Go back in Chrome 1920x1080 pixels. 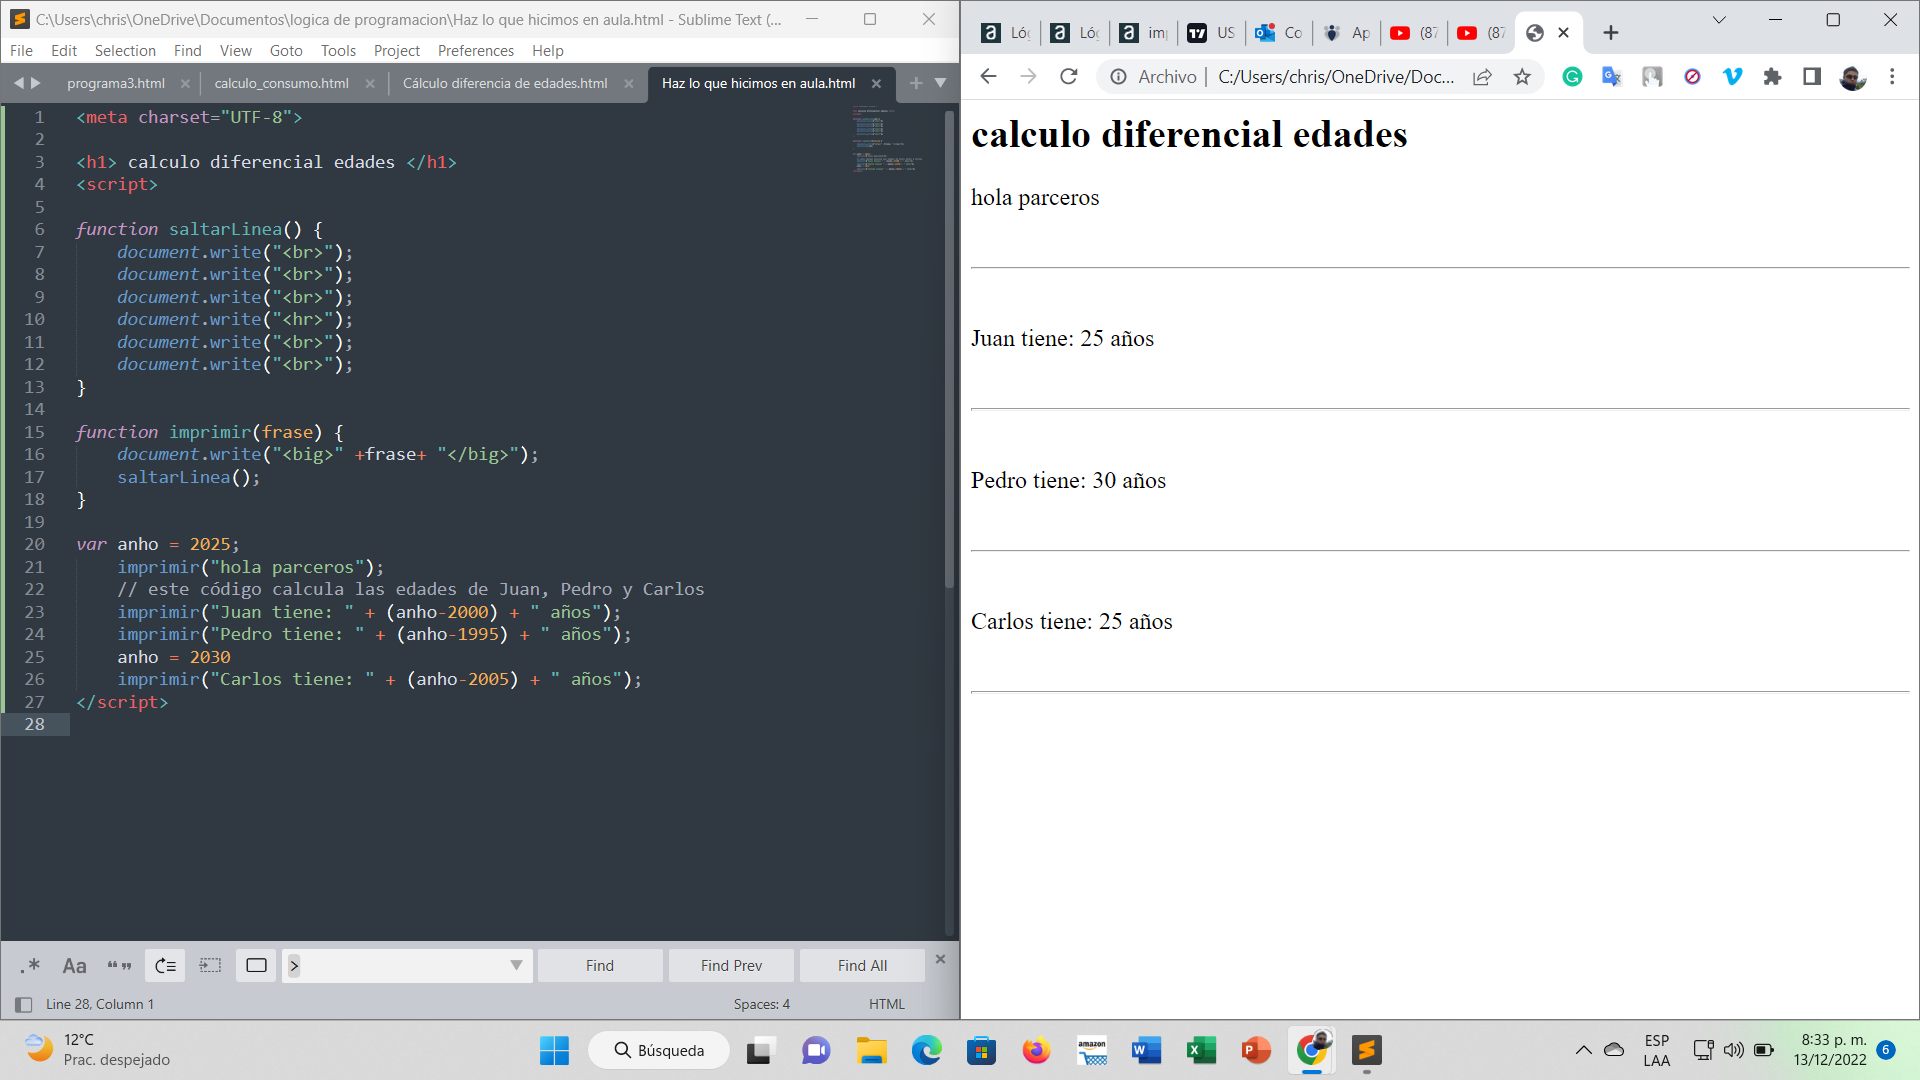click(x=988, y=76)
